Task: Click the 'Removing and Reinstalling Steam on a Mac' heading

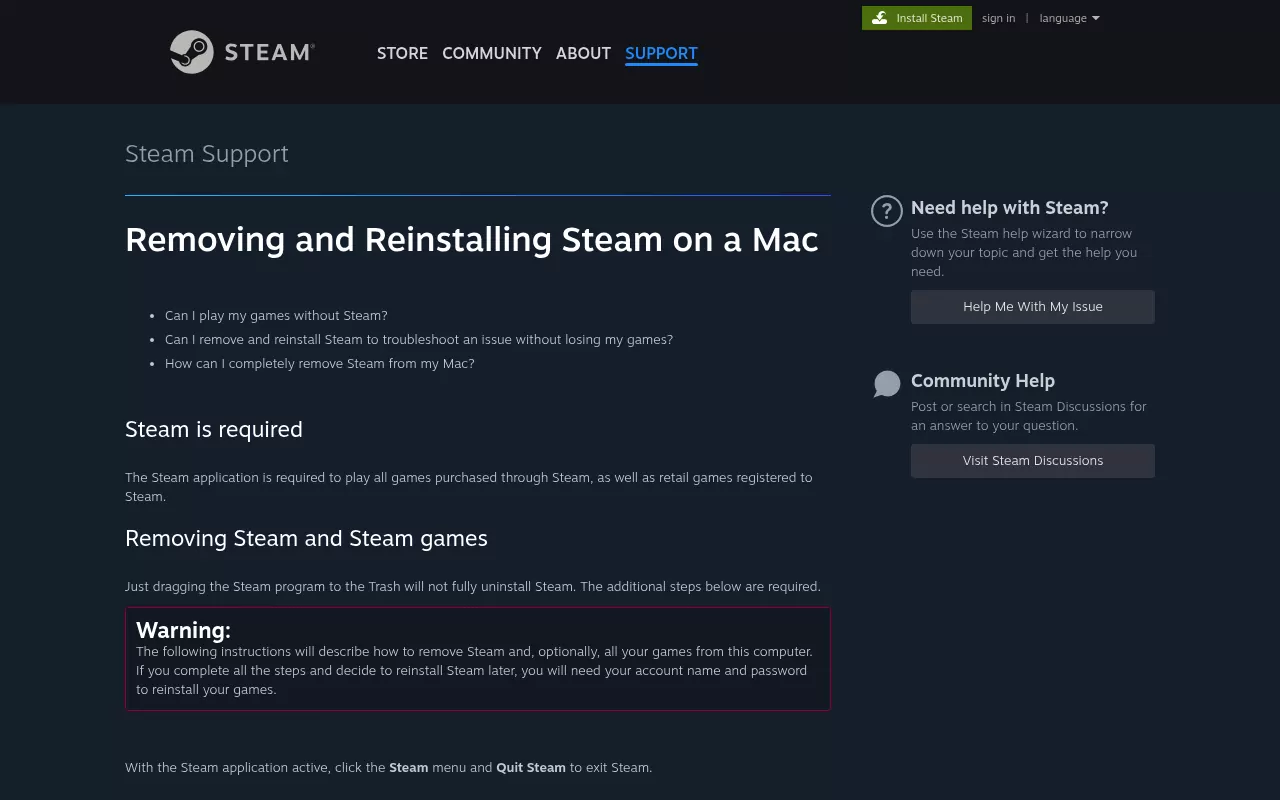Action: coord(472,240)
